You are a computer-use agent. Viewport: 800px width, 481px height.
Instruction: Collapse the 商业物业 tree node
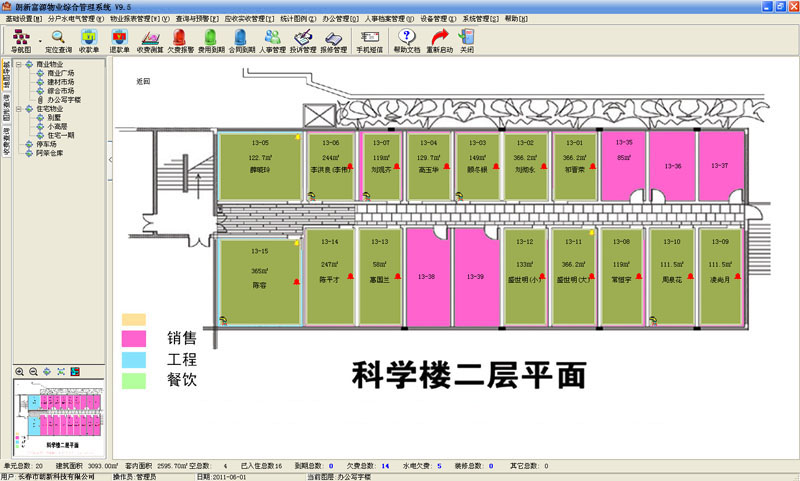point(18,65)
